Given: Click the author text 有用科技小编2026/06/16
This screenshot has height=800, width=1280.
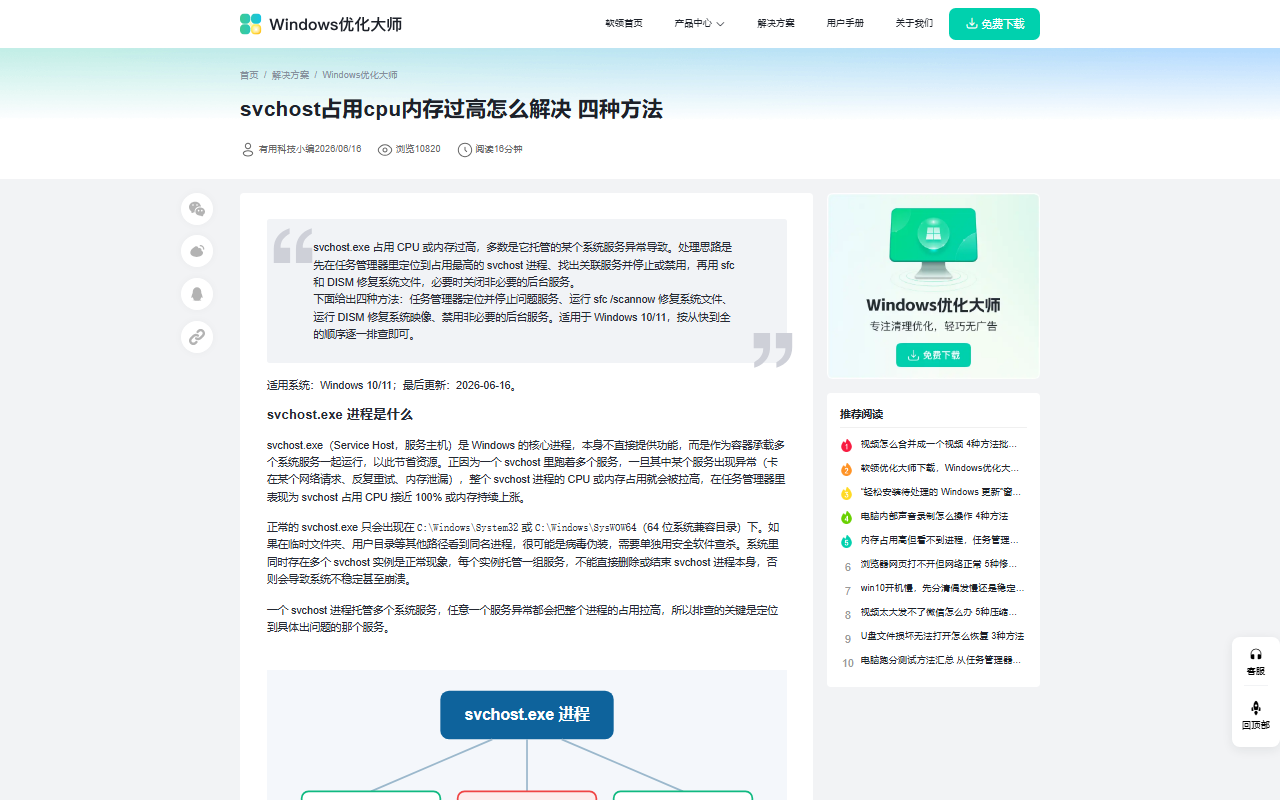Looking at the screenshot, I should click(310, 149).
